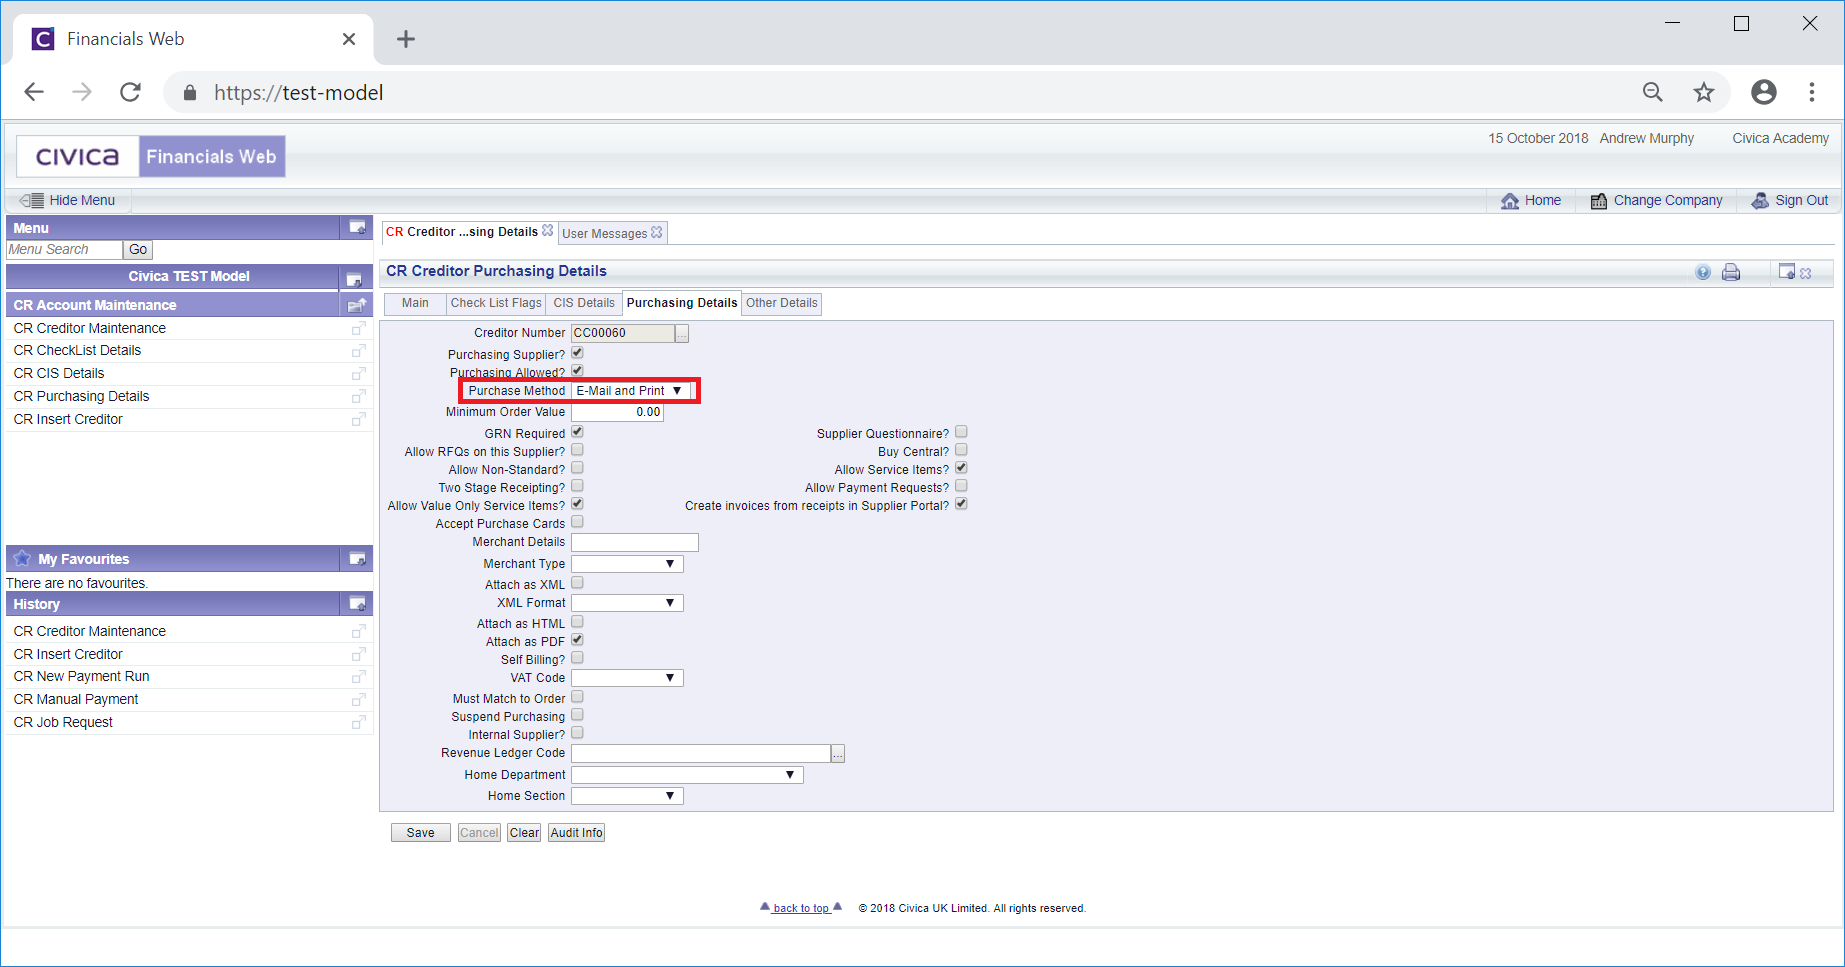Enable Supplier Questionnaire checkbox
1845x967 pixels.
(x=961, y=432)
